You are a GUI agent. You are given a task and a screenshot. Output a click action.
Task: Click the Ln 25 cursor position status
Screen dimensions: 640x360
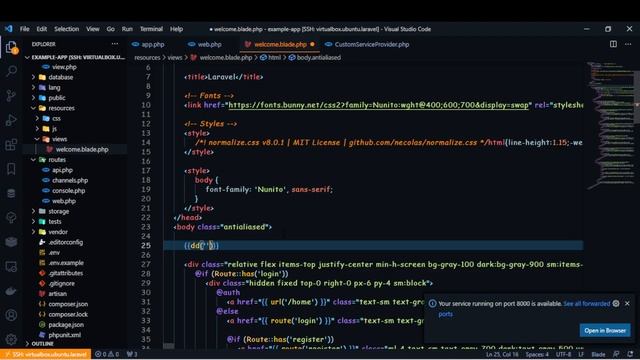pyautogui.click(x=502, y=354)
